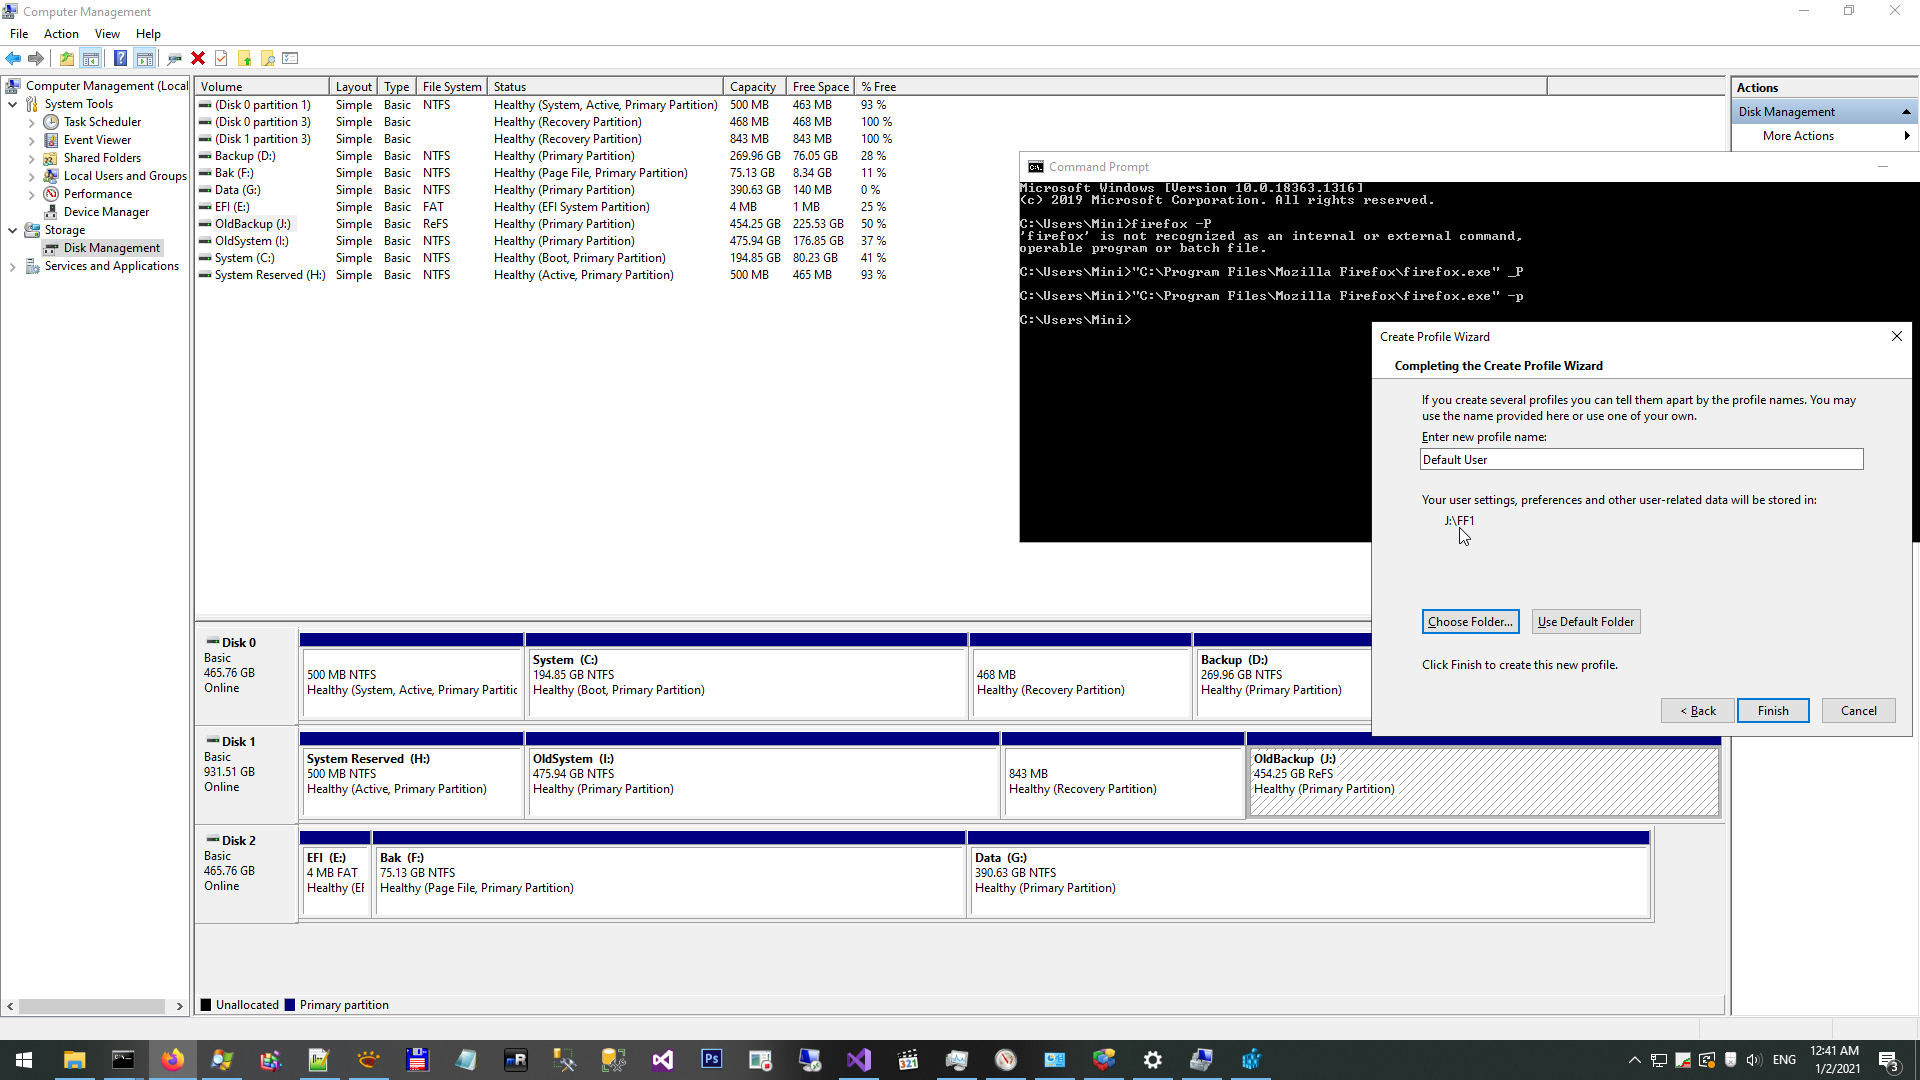Open Firefox from the taskbar
Image resolution: width=1920 pixels, height=1080 pixels.
click(172, 1060)
